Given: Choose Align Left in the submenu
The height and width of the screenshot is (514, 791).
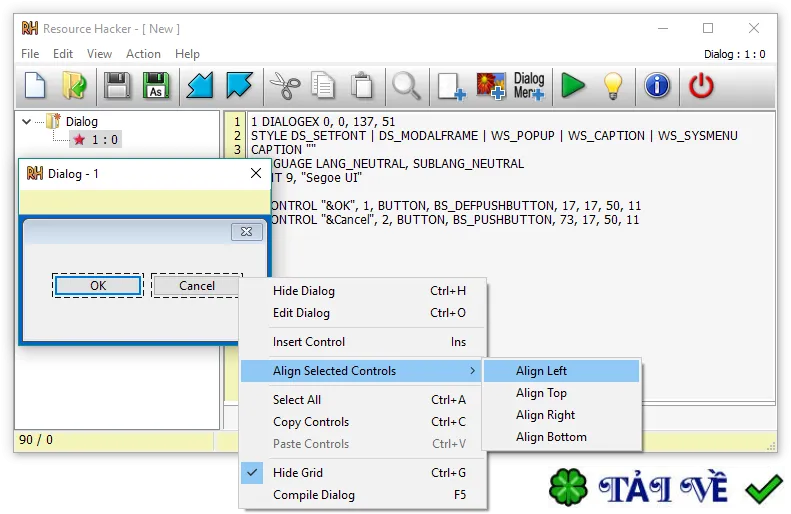Looking at the screenshot, I should [x=561, y=371].
